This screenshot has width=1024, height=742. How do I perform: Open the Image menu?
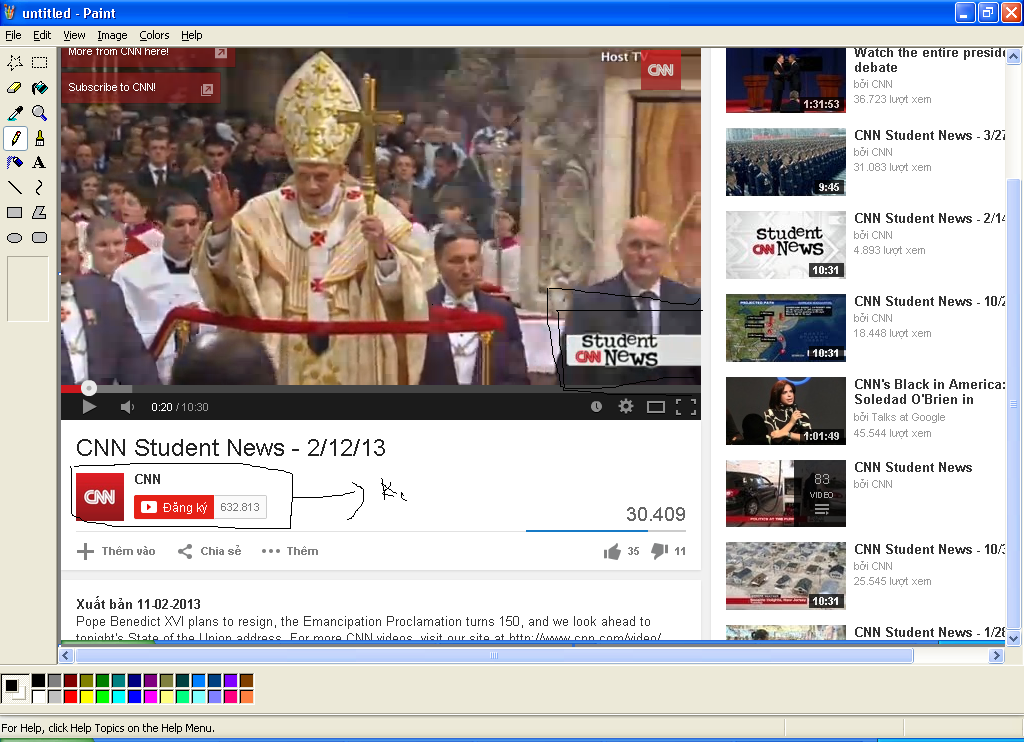point(112,35)
